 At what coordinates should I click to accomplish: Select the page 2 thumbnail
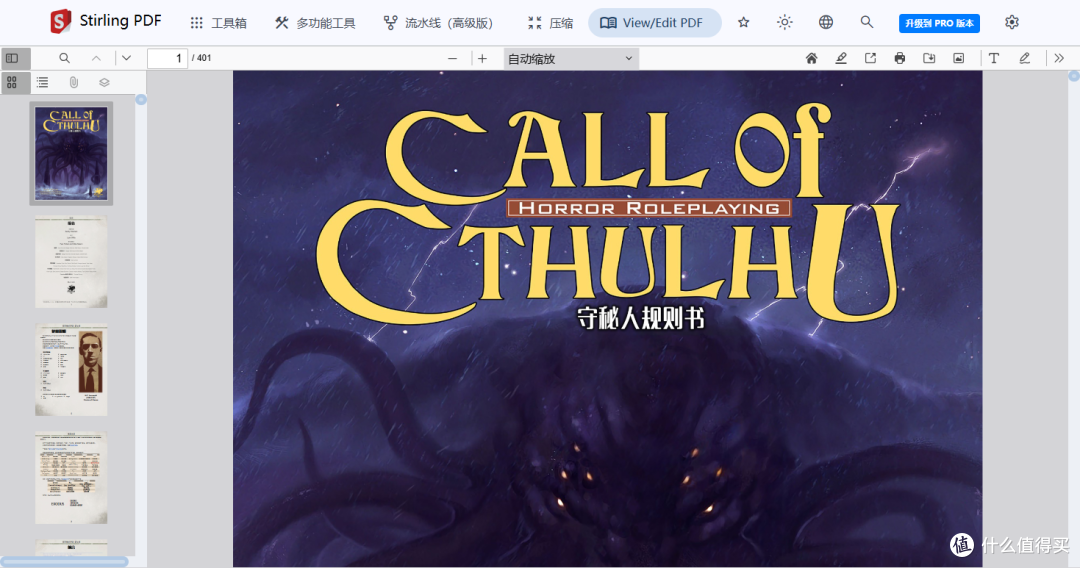click(x=71, y=262)
